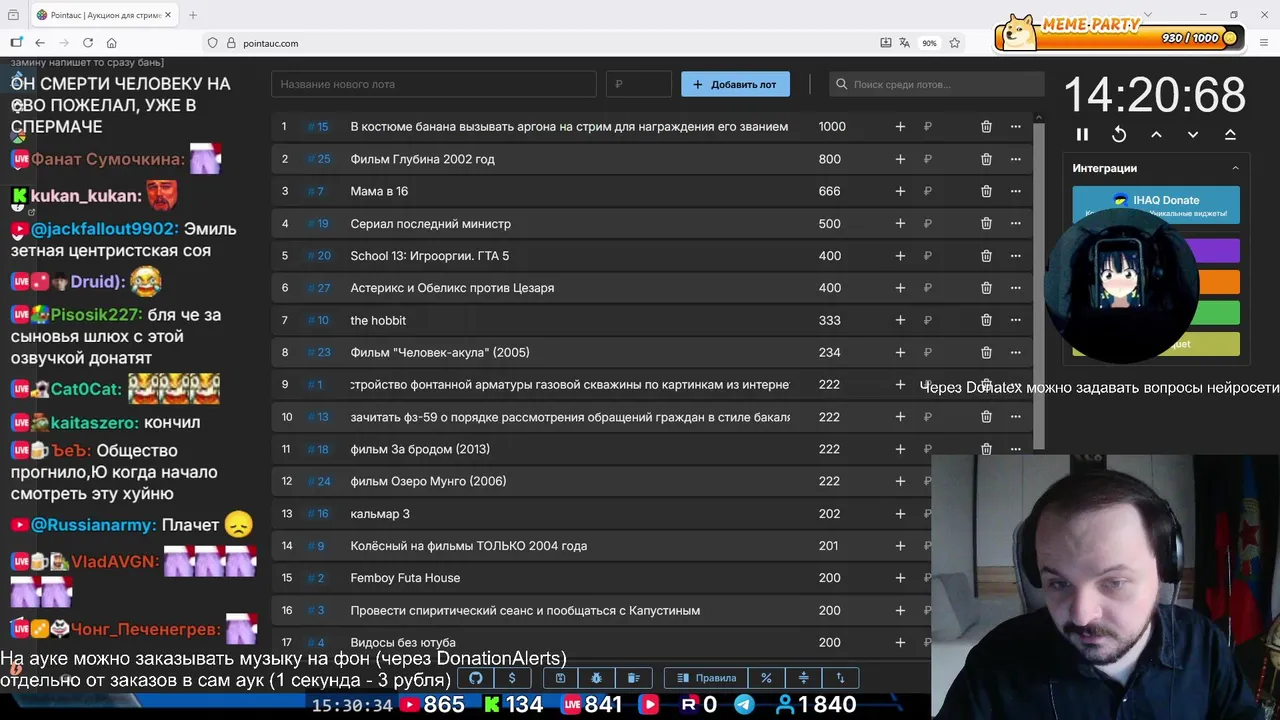Select lot Колёсный на фильмы ТОЛЬКО 2004 года

tap(468, 546)
